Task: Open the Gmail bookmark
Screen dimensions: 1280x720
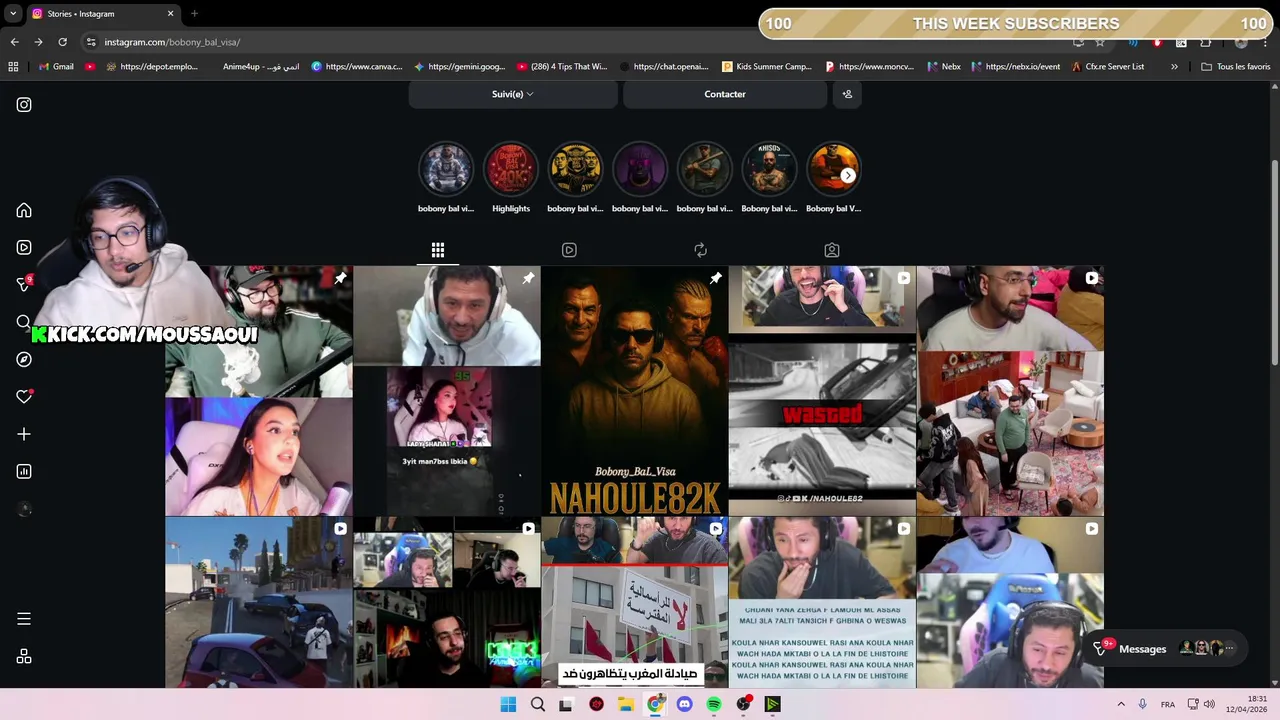Action: (56, 67)
